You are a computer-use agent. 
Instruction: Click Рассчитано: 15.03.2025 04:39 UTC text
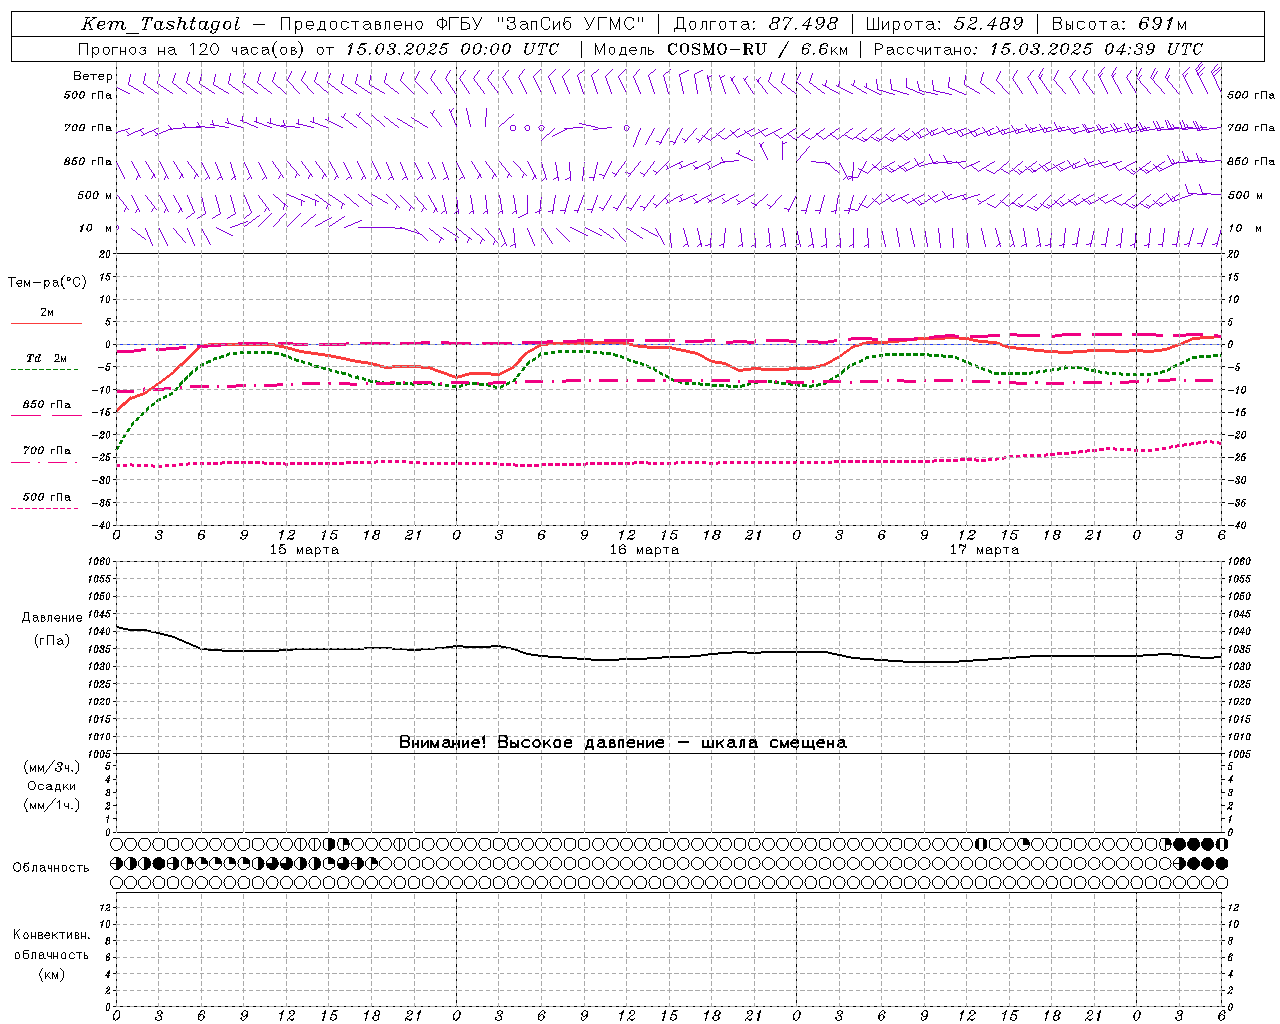[1038, 49]
